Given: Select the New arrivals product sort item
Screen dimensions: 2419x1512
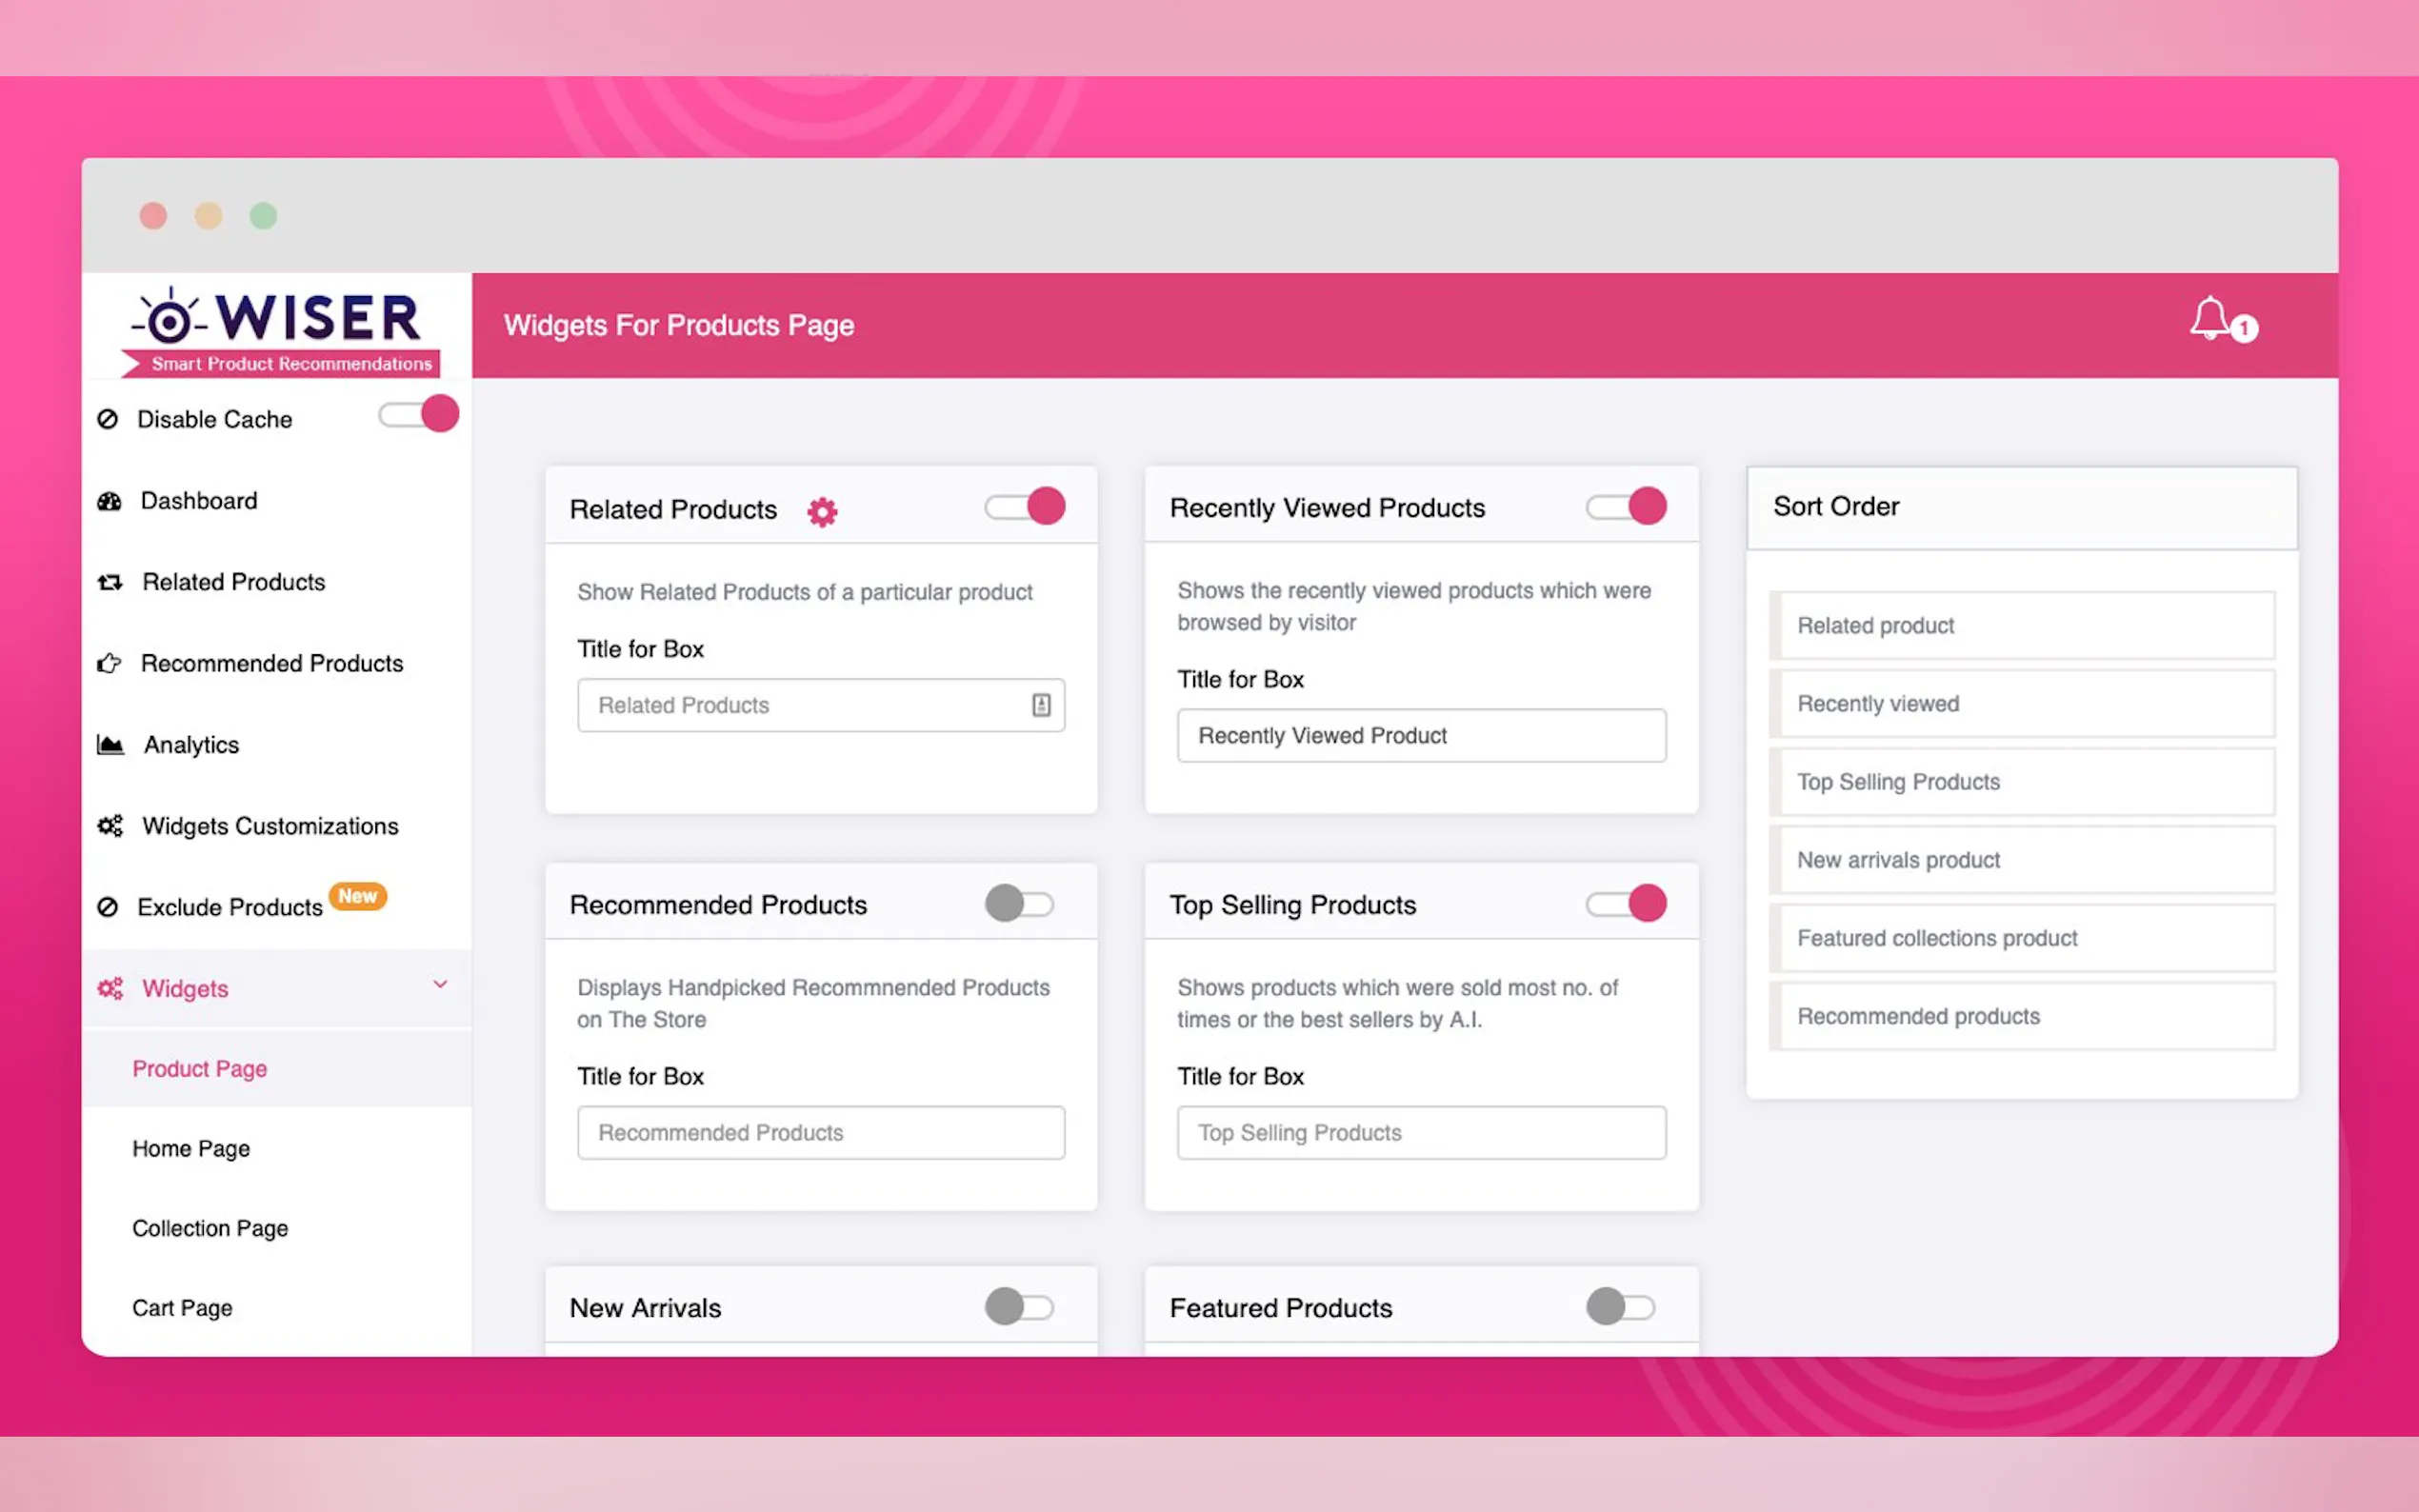Looking at the screenshot, I should click(x=2022, y=860).
